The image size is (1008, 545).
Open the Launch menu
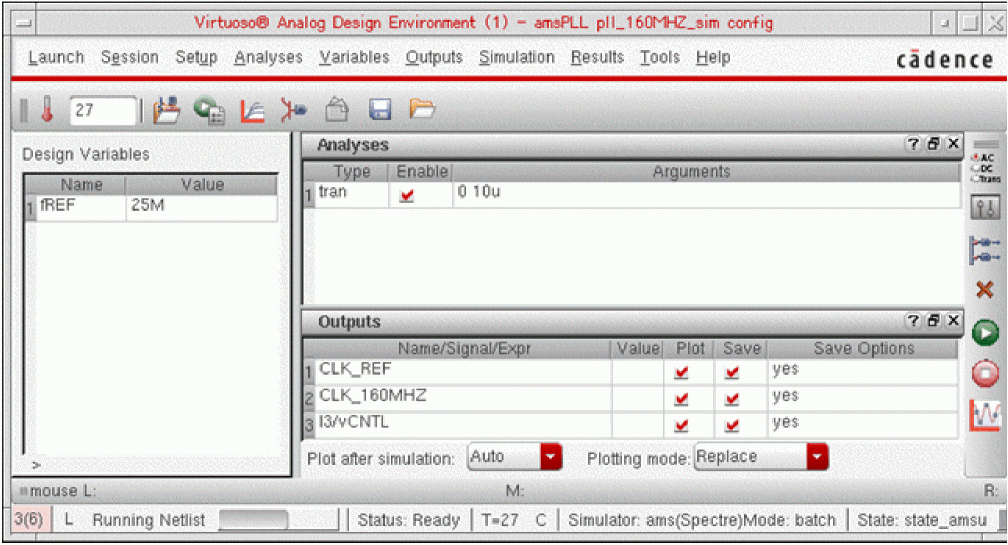click(x=56, y=57)
